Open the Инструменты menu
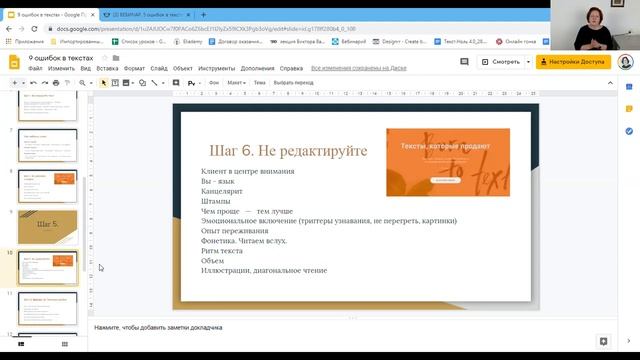Image resolution: width=640 pixels, height=360 pixels. tap(217, 69)
